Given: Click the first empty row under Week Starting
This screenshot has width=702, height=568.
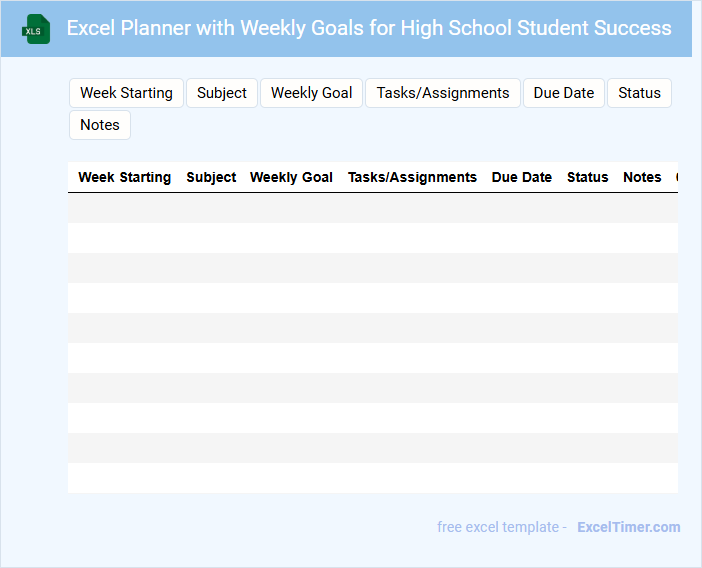Looking at the screenshot, I should 125,208.
